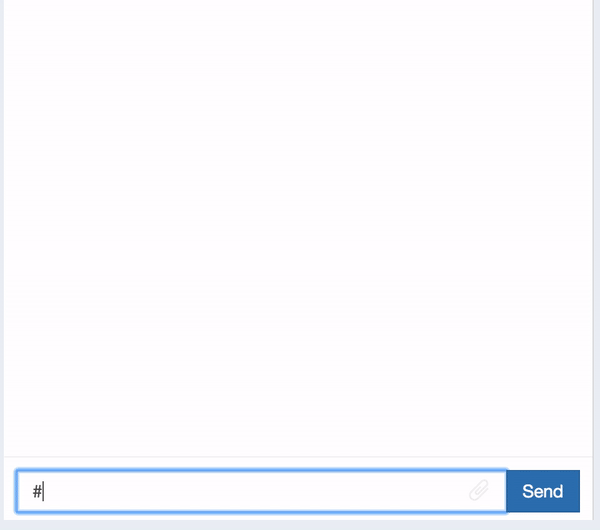Click the blank chat history pane
This screenshot has width=600, height=530.
(298, 228)
